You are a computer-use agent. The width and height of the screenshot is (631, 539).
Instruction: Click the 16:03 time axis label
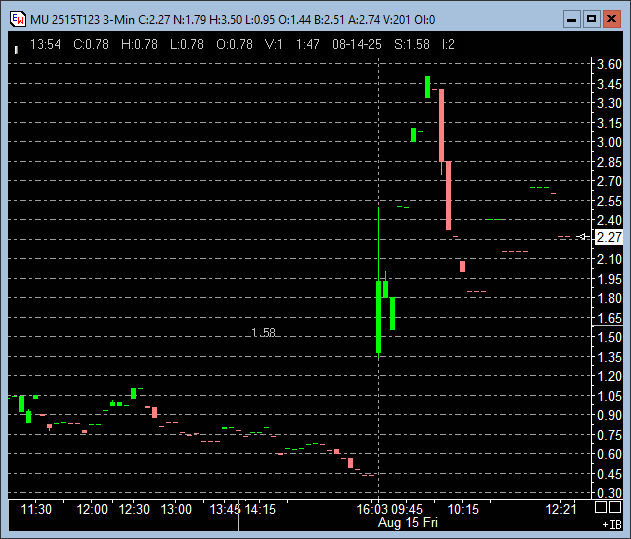click(372, 509)
